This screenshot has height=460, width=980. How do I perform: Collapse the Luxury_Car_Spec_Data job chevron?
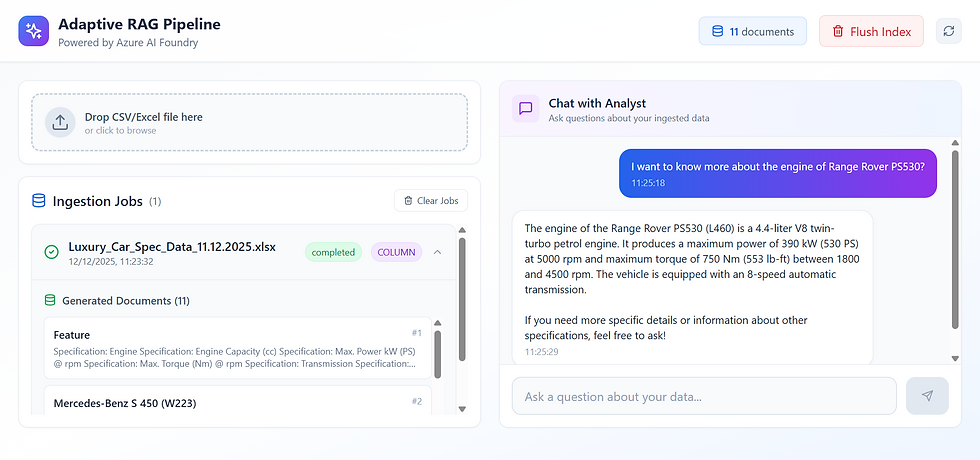point(437,252)
